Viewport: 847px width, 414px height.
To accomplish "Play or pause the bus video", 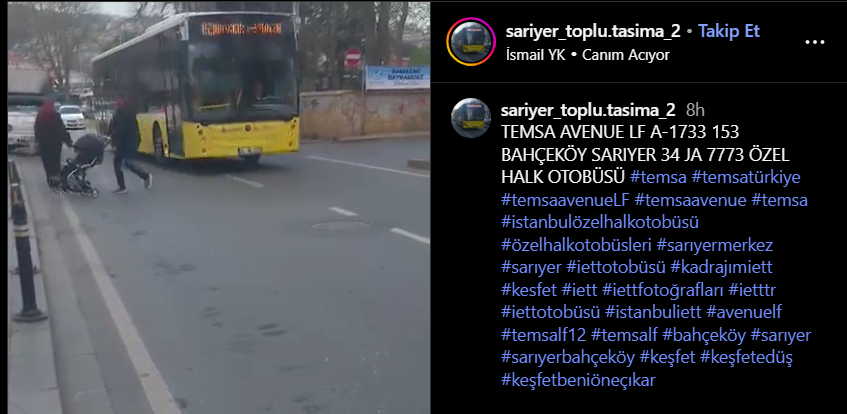I will (219, 207).
